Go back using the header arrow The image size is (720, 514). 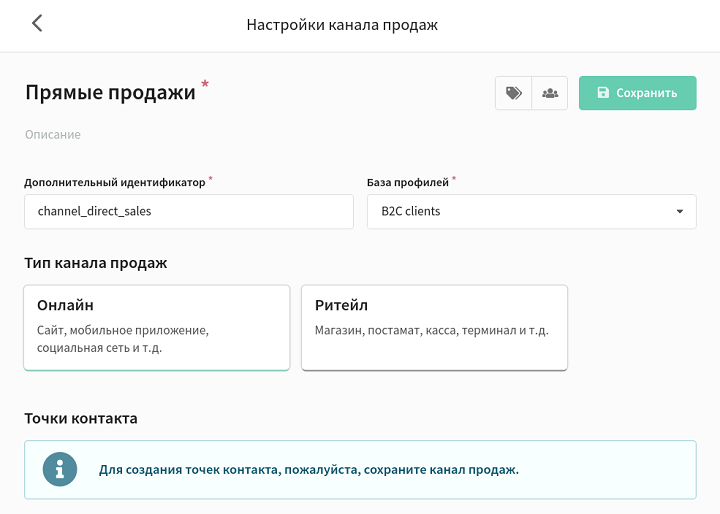[37, 23]
